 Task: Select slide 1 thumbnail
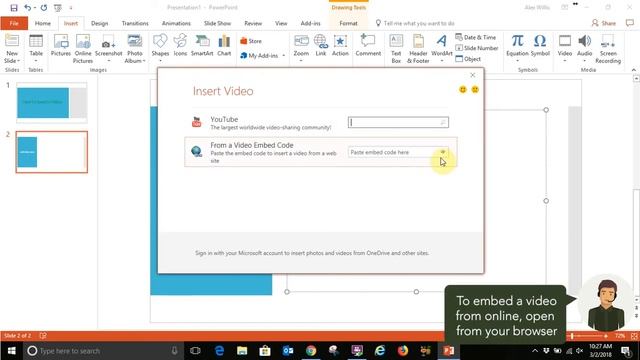[x=52, y=103]
